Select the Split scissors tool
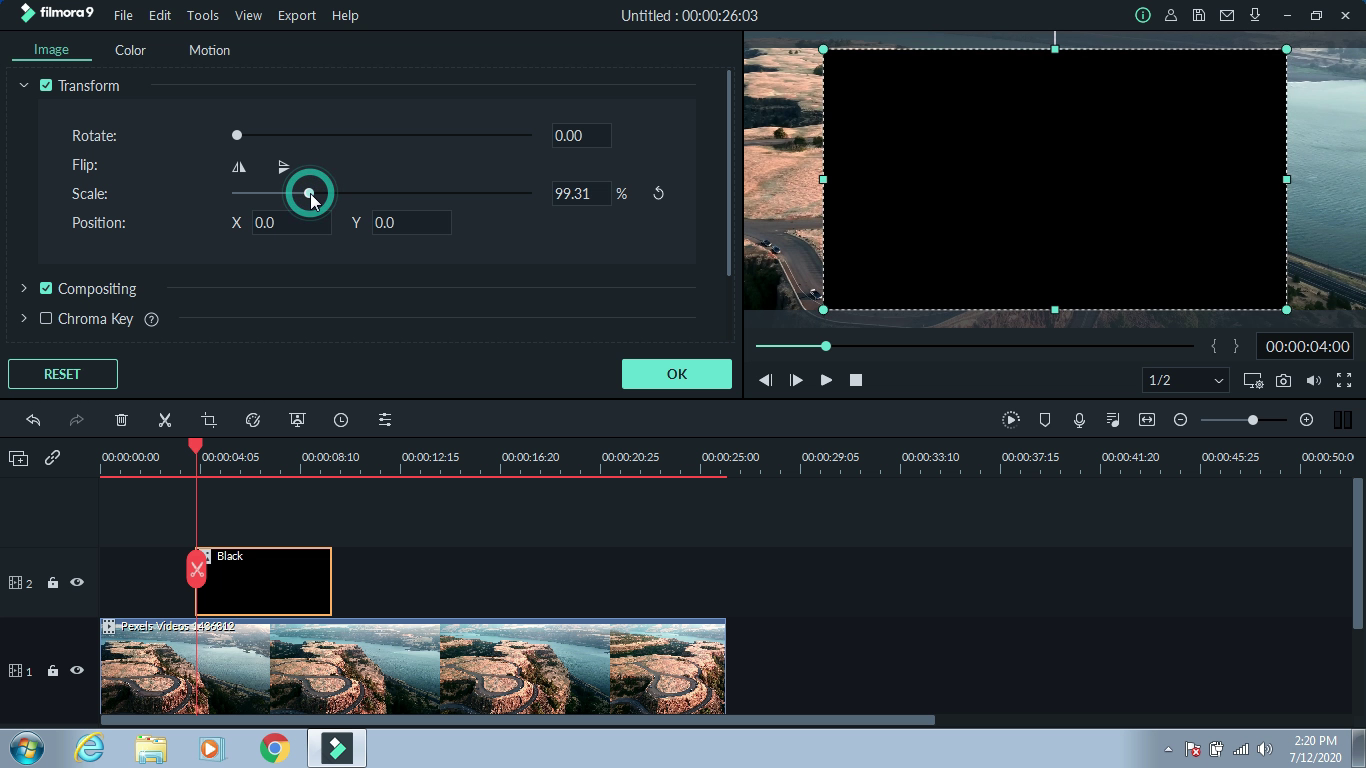1366x768 pixels. click(165, 420)
